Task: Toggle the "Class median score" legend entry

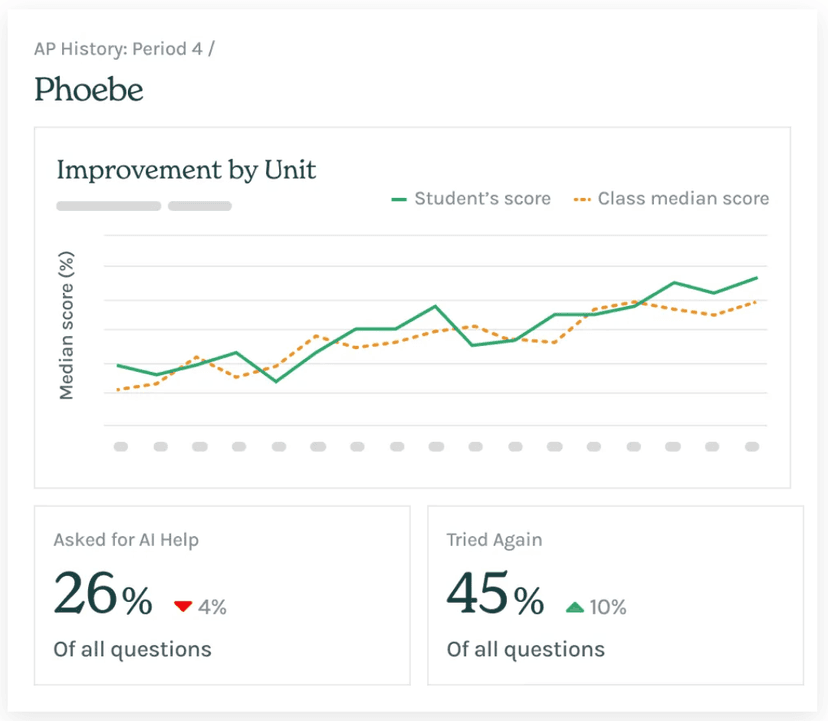Action: (x=683, y=198)
